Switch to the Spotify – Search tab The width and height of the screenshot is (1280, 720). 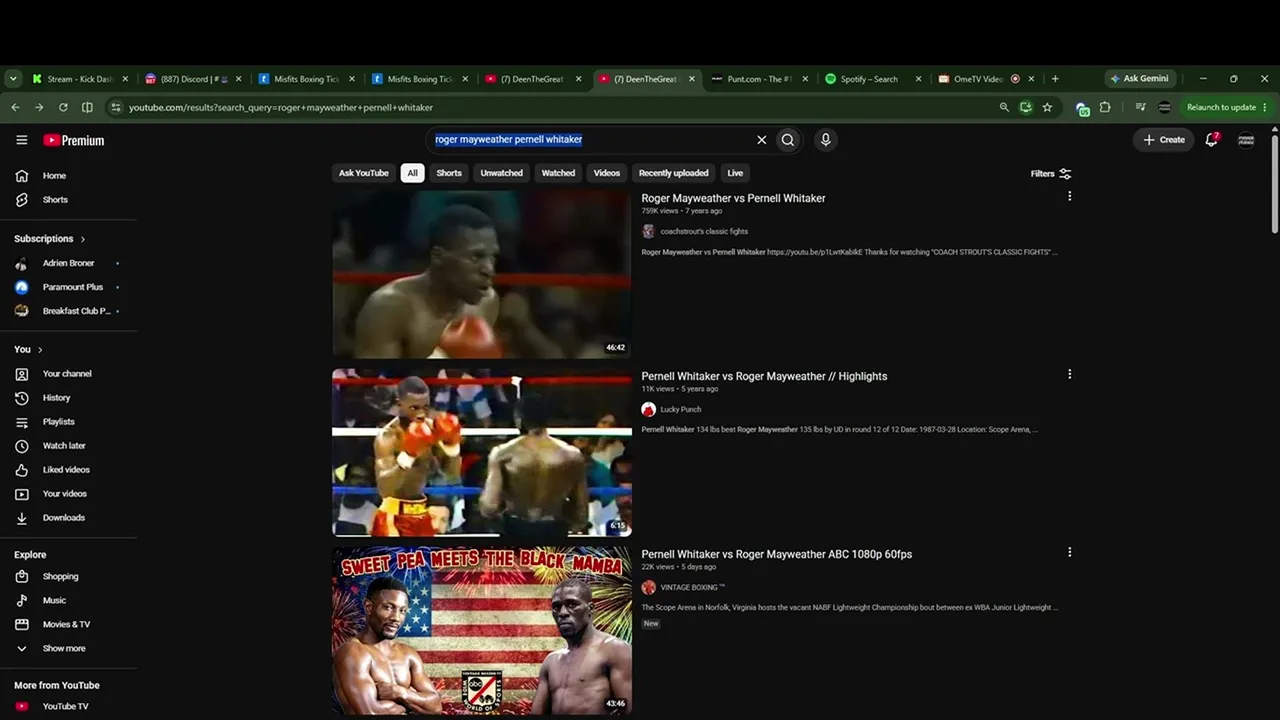click(x=873, y=79)
